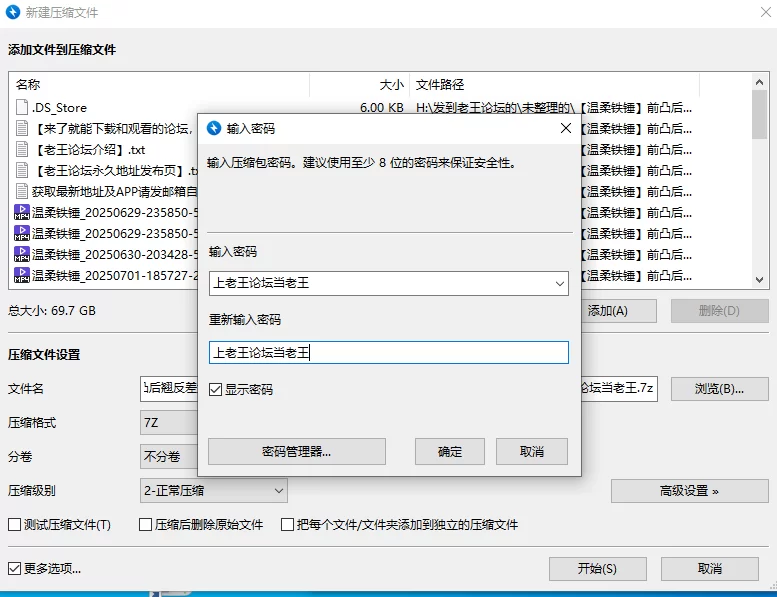Viewport: 777px width, 597px height.
Task: Sort file list by 文件路径 column
Action: point(555,85)
